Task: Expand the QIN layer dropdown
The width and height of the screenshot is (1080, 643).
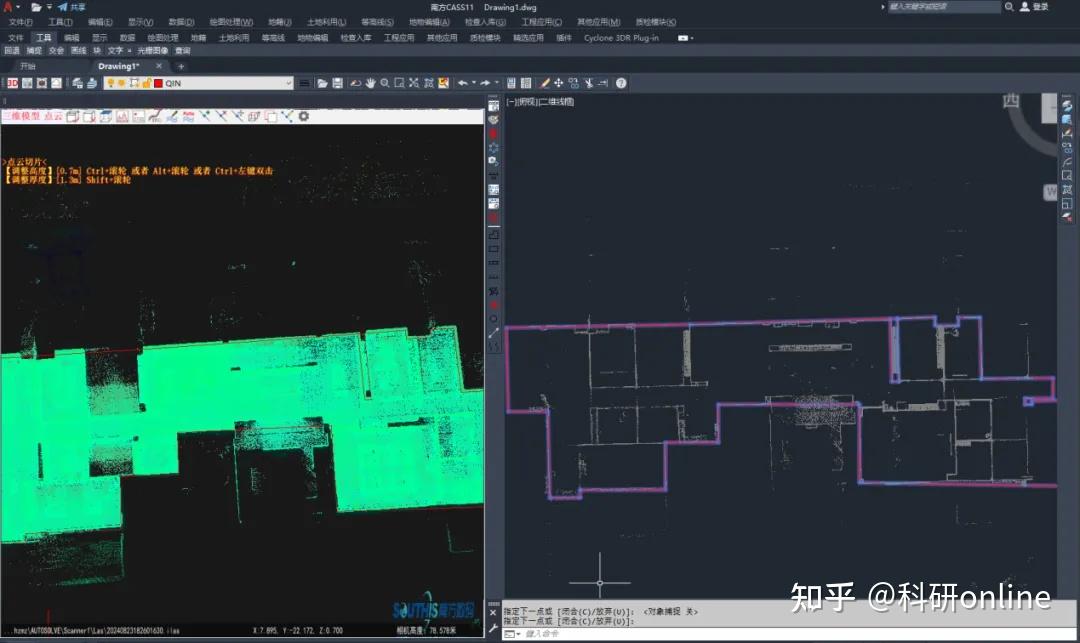Action: 288,83
